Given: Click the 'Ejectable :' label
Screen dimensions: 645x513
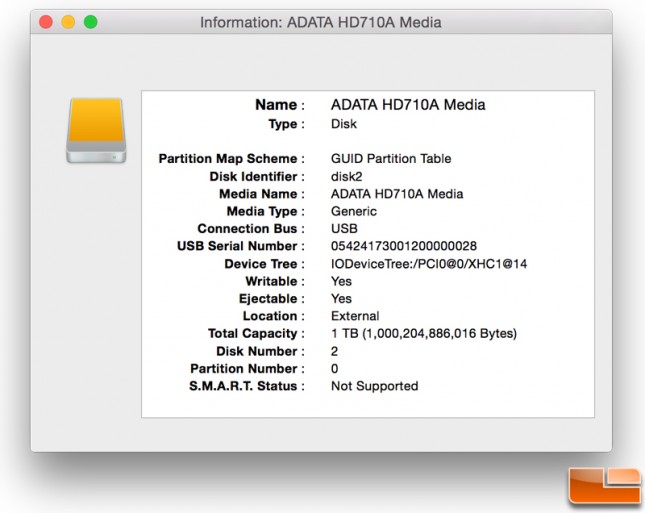Looking at the screenshot, I should pyautogui.click(x=272, y=299).
